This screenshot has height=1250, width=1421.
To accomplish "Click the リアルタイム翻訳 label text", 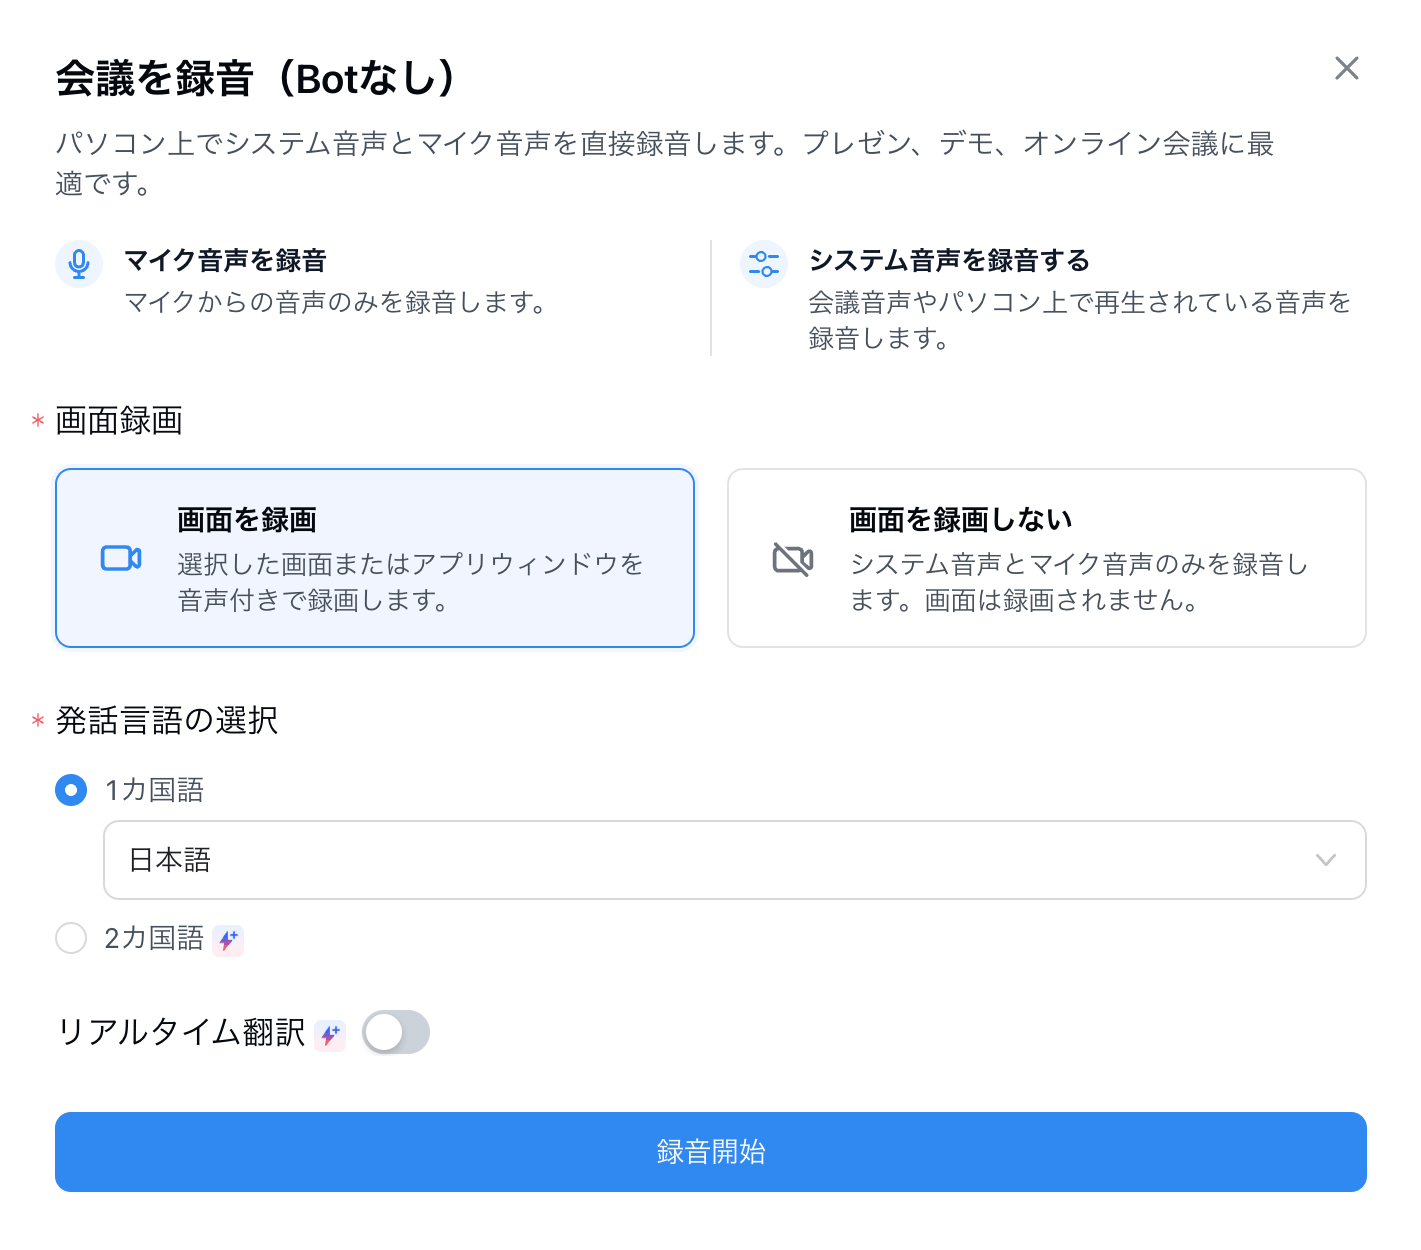I will tap(181, 1032).
